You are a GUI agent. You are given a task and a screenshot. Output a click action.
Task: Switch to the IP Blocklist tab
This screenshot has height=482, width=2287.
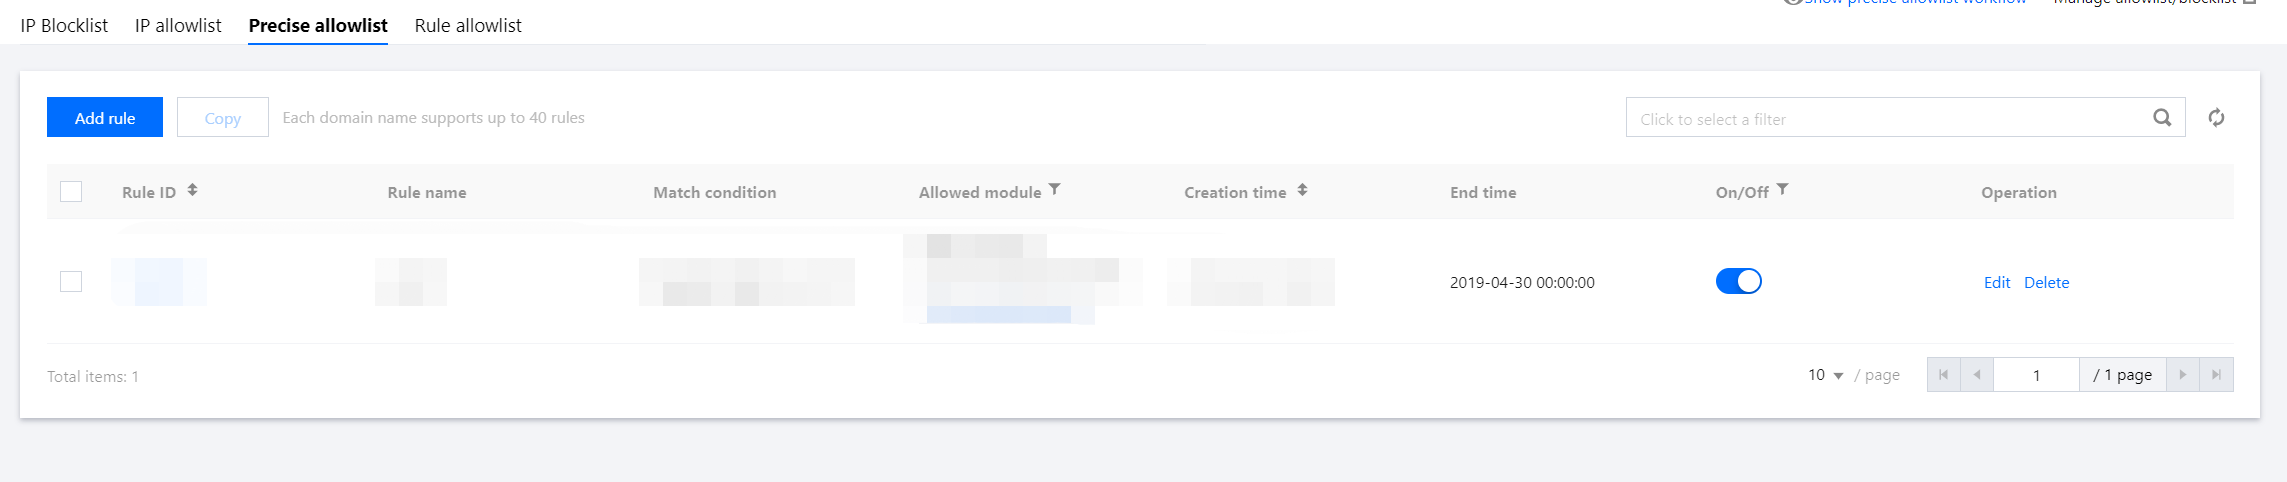[64, 26]
